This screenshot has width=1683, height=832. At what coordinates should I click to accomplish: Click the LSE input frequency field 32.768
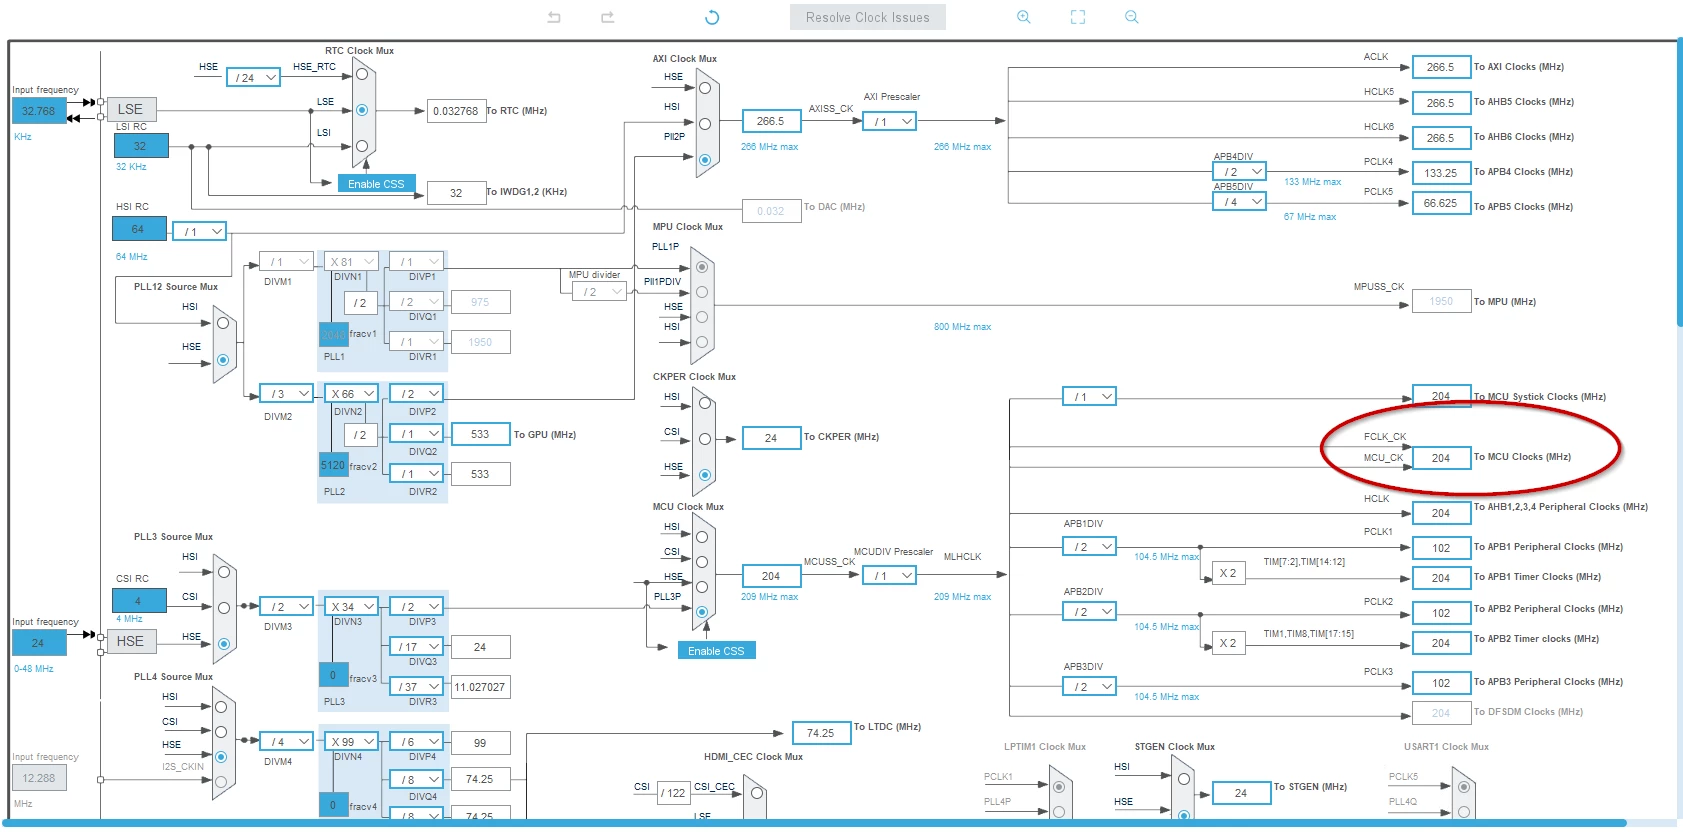[39, 111]
